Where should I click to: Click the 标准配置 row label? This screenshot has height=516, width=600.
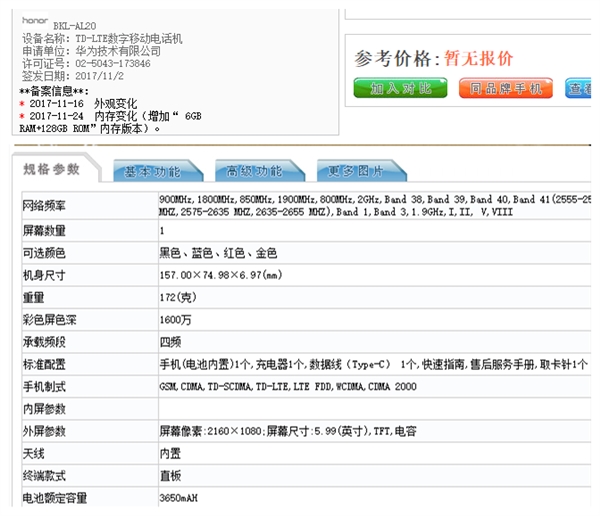[44, 364]
